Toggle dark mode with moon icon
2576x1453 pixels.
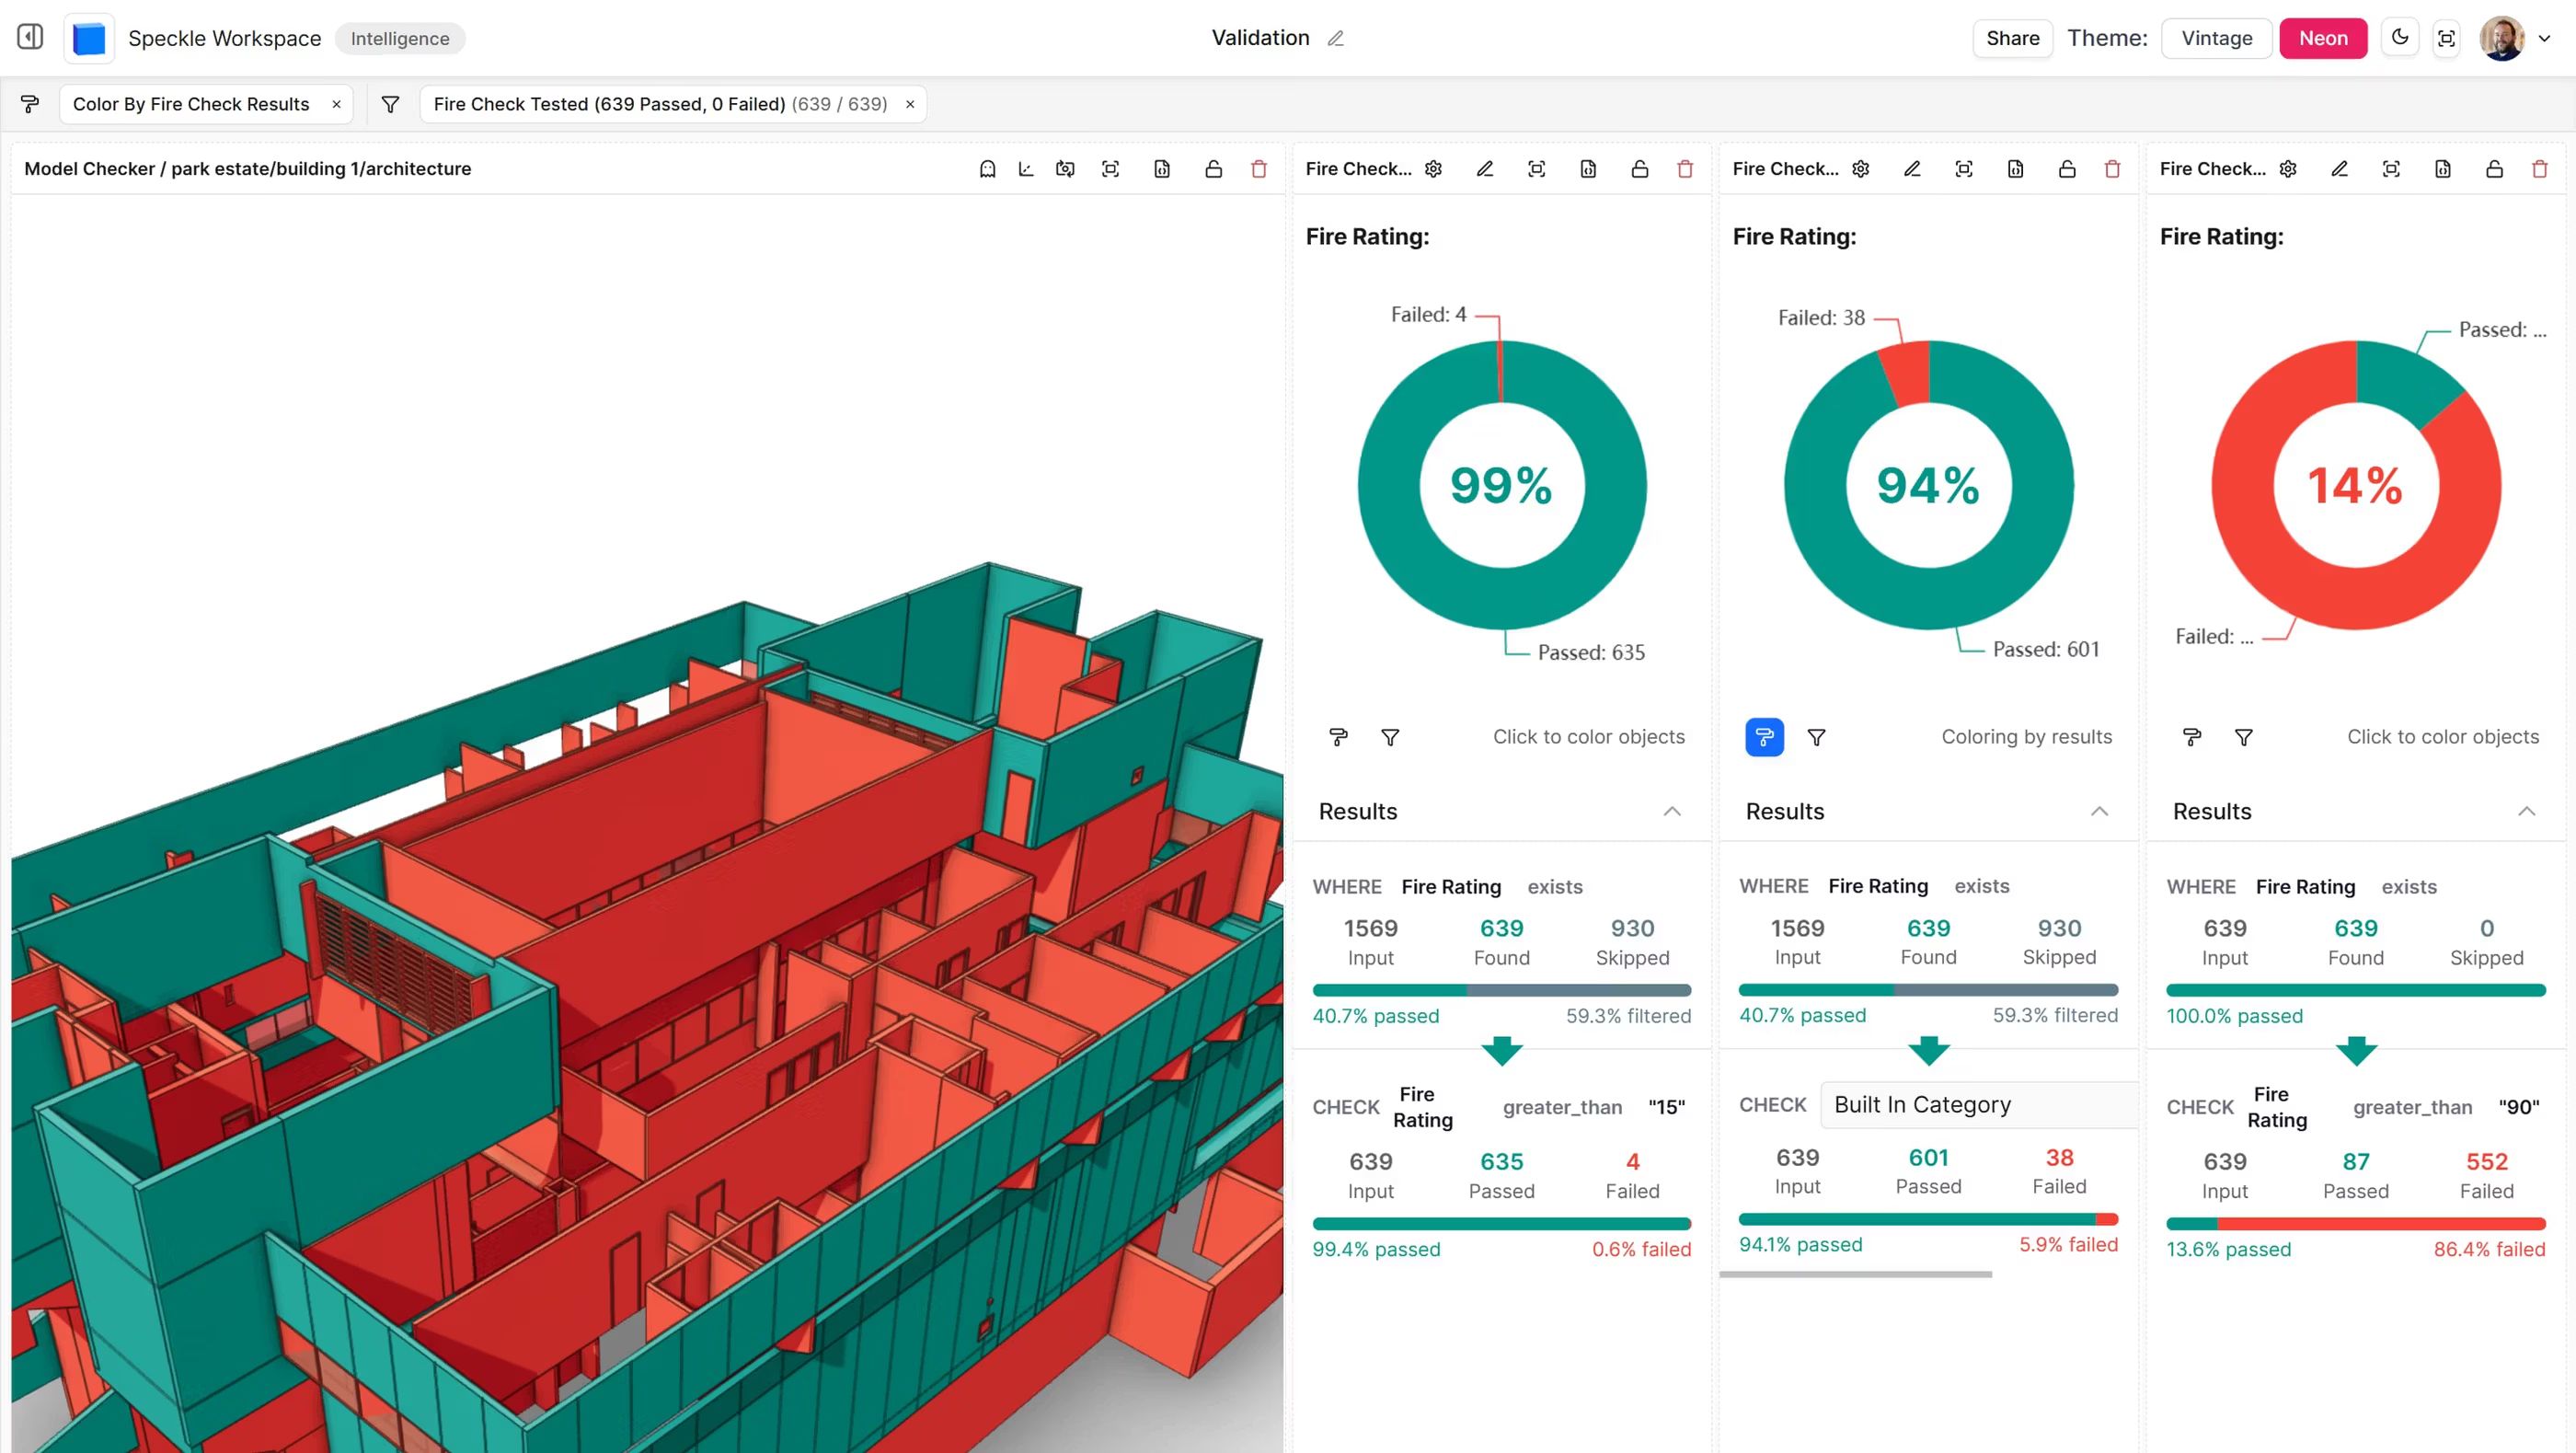(2399, 38)
